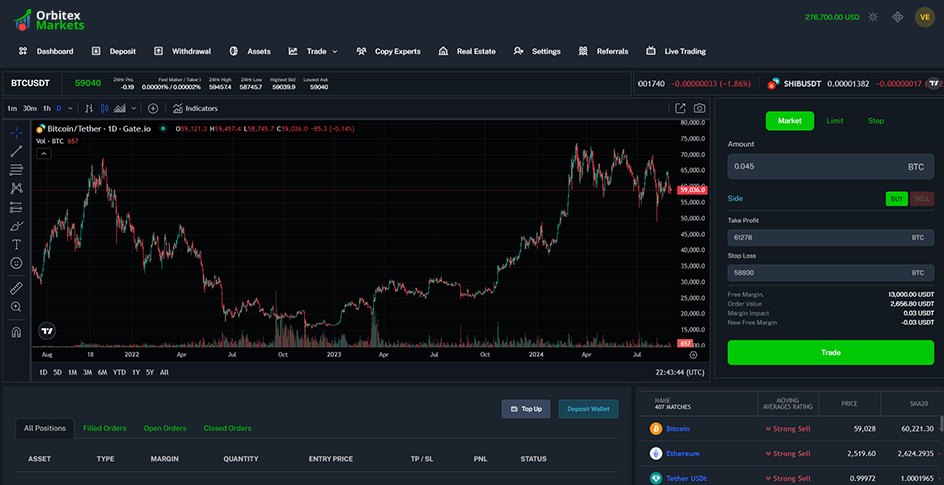Image resolution: width=944 pixels, height=485 pixels.
Task: Take a chart snapshot with camera icon
Action: (x=700, y=108)
